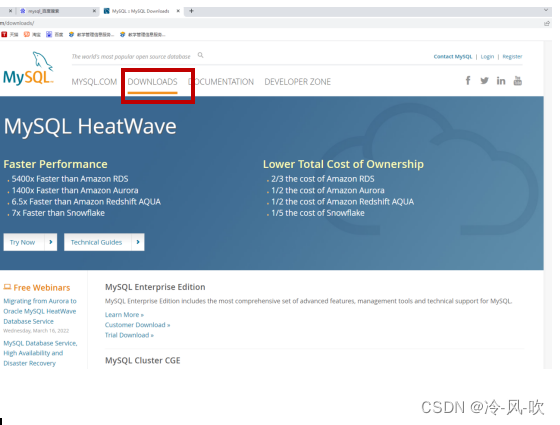Click the Try Now button
This screenshot has width=560, height=425.
click(x=30, y=242)
